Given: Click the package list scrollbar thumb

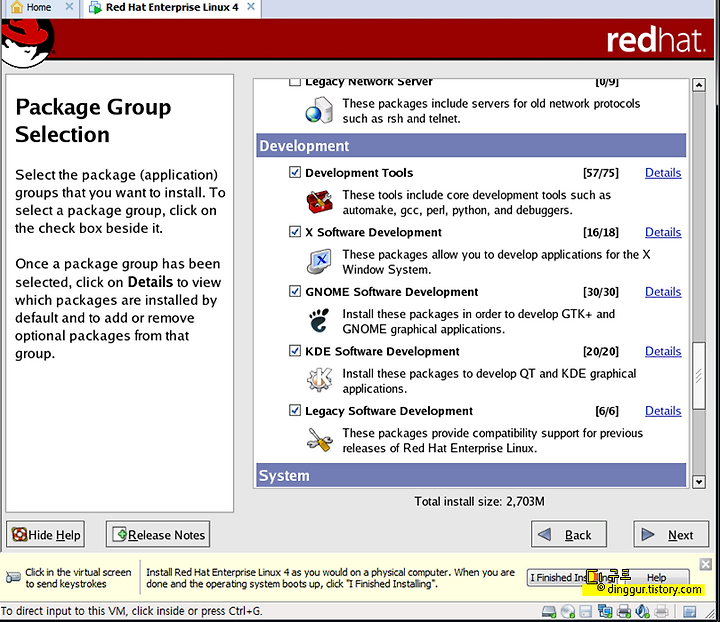Looking at the screenshot, I should (699, 375).
